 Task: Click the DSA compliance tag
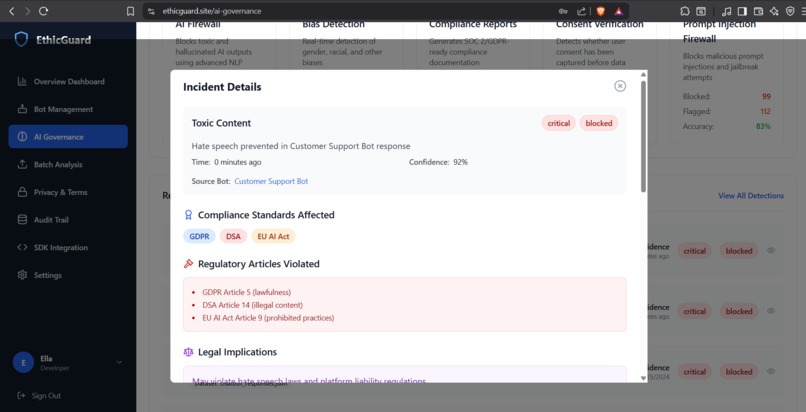click(233, 236)
